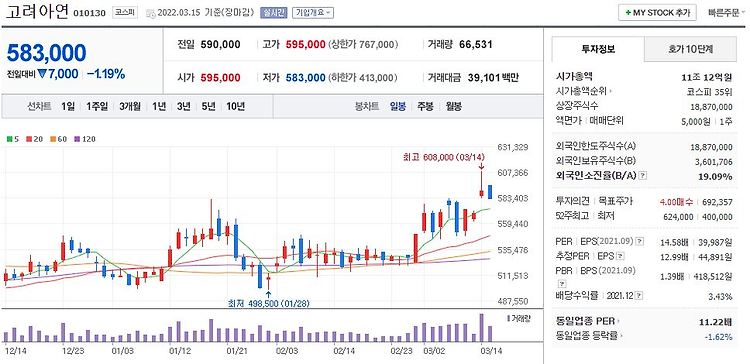Click the help icon next to 추정PER EPS

coord(620,256)
